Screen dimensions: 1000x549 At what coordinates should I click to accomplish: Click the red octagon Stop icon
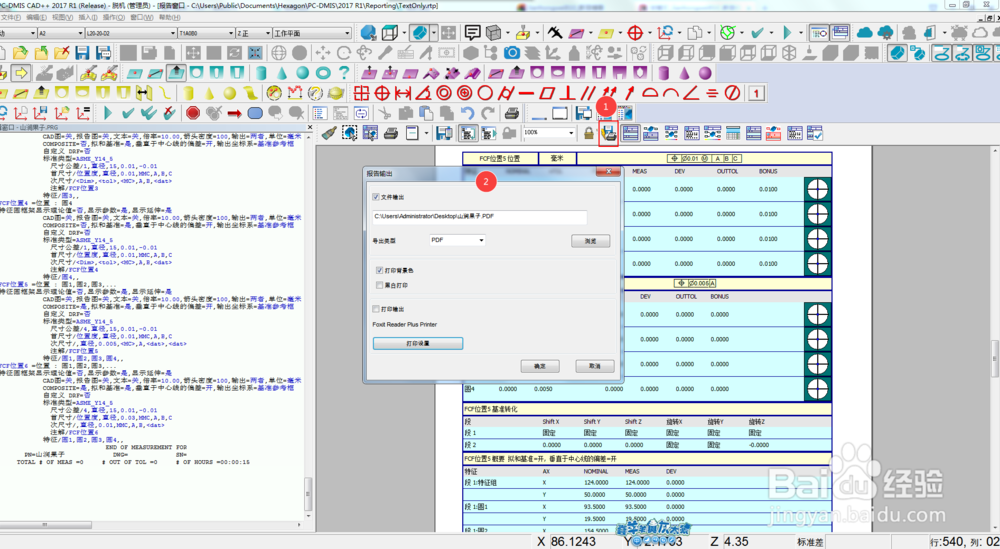pos(193,113)
